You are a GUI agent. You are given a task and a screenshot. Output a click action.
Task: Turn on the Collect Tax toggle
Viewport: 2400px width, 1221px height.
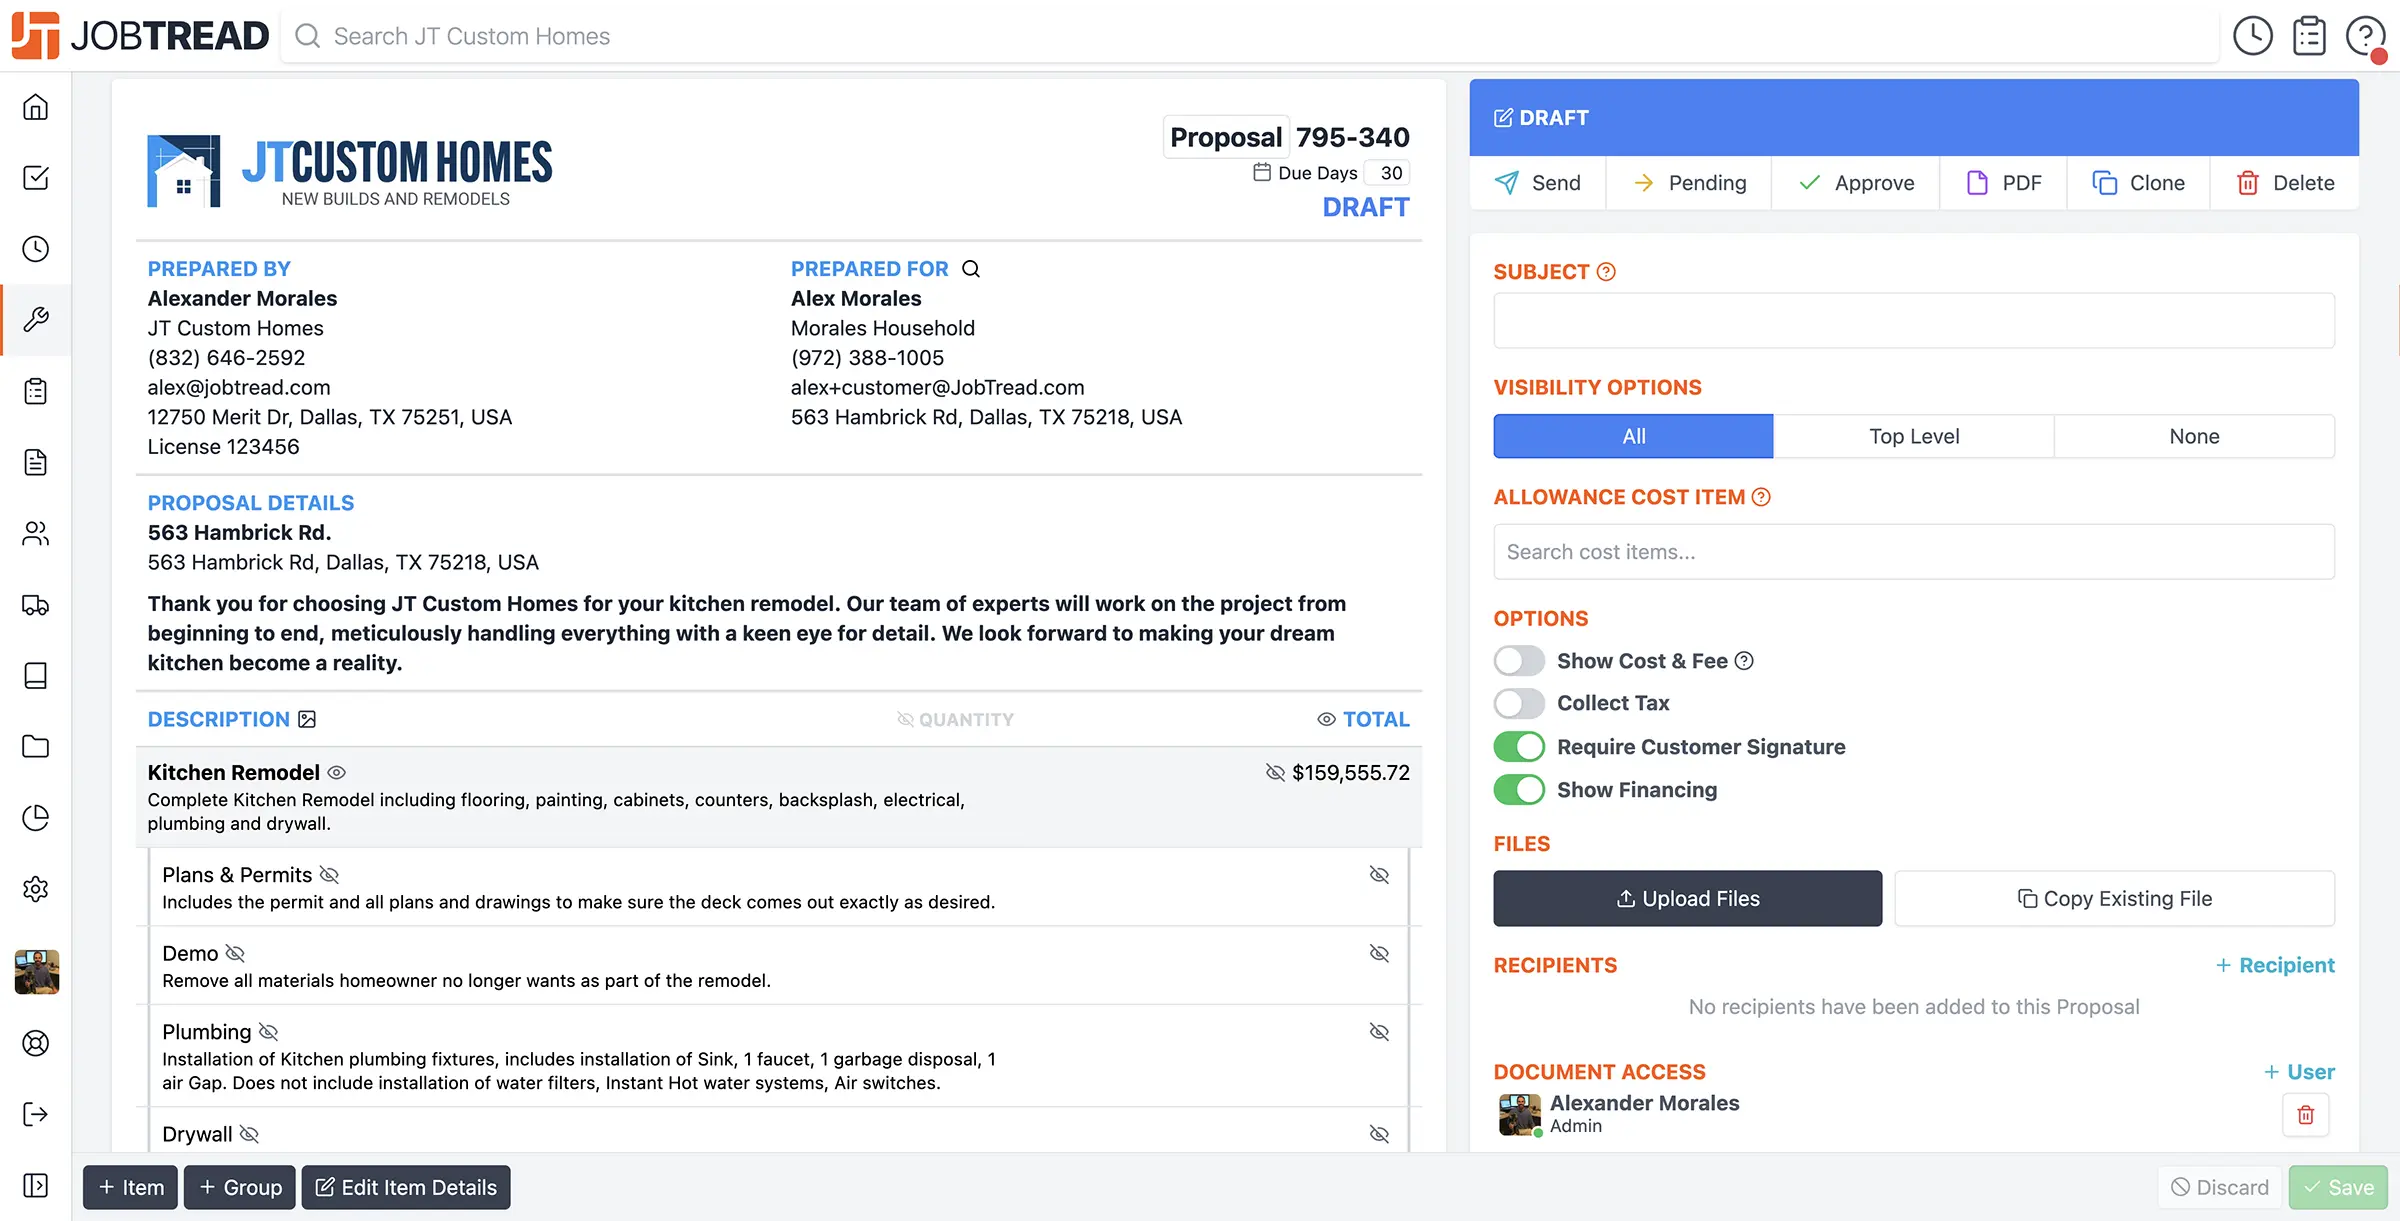tap(1519, 703)
